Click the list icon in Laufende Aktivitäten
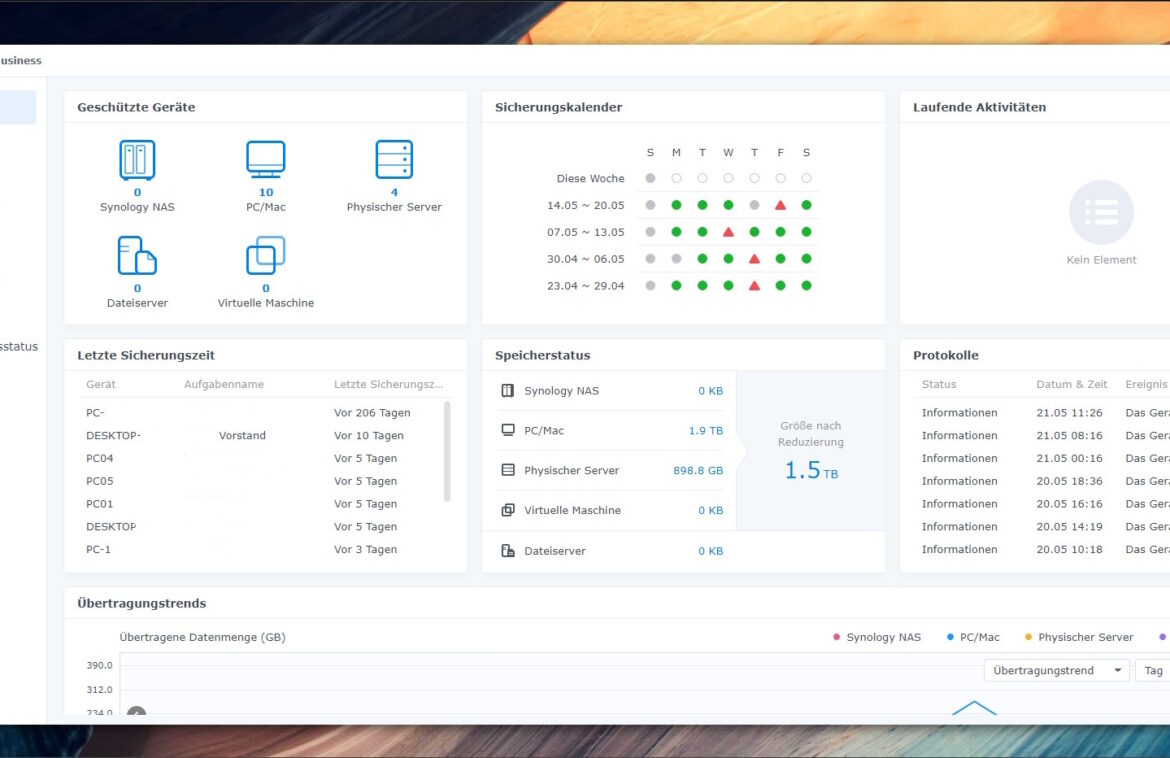 1101,212
